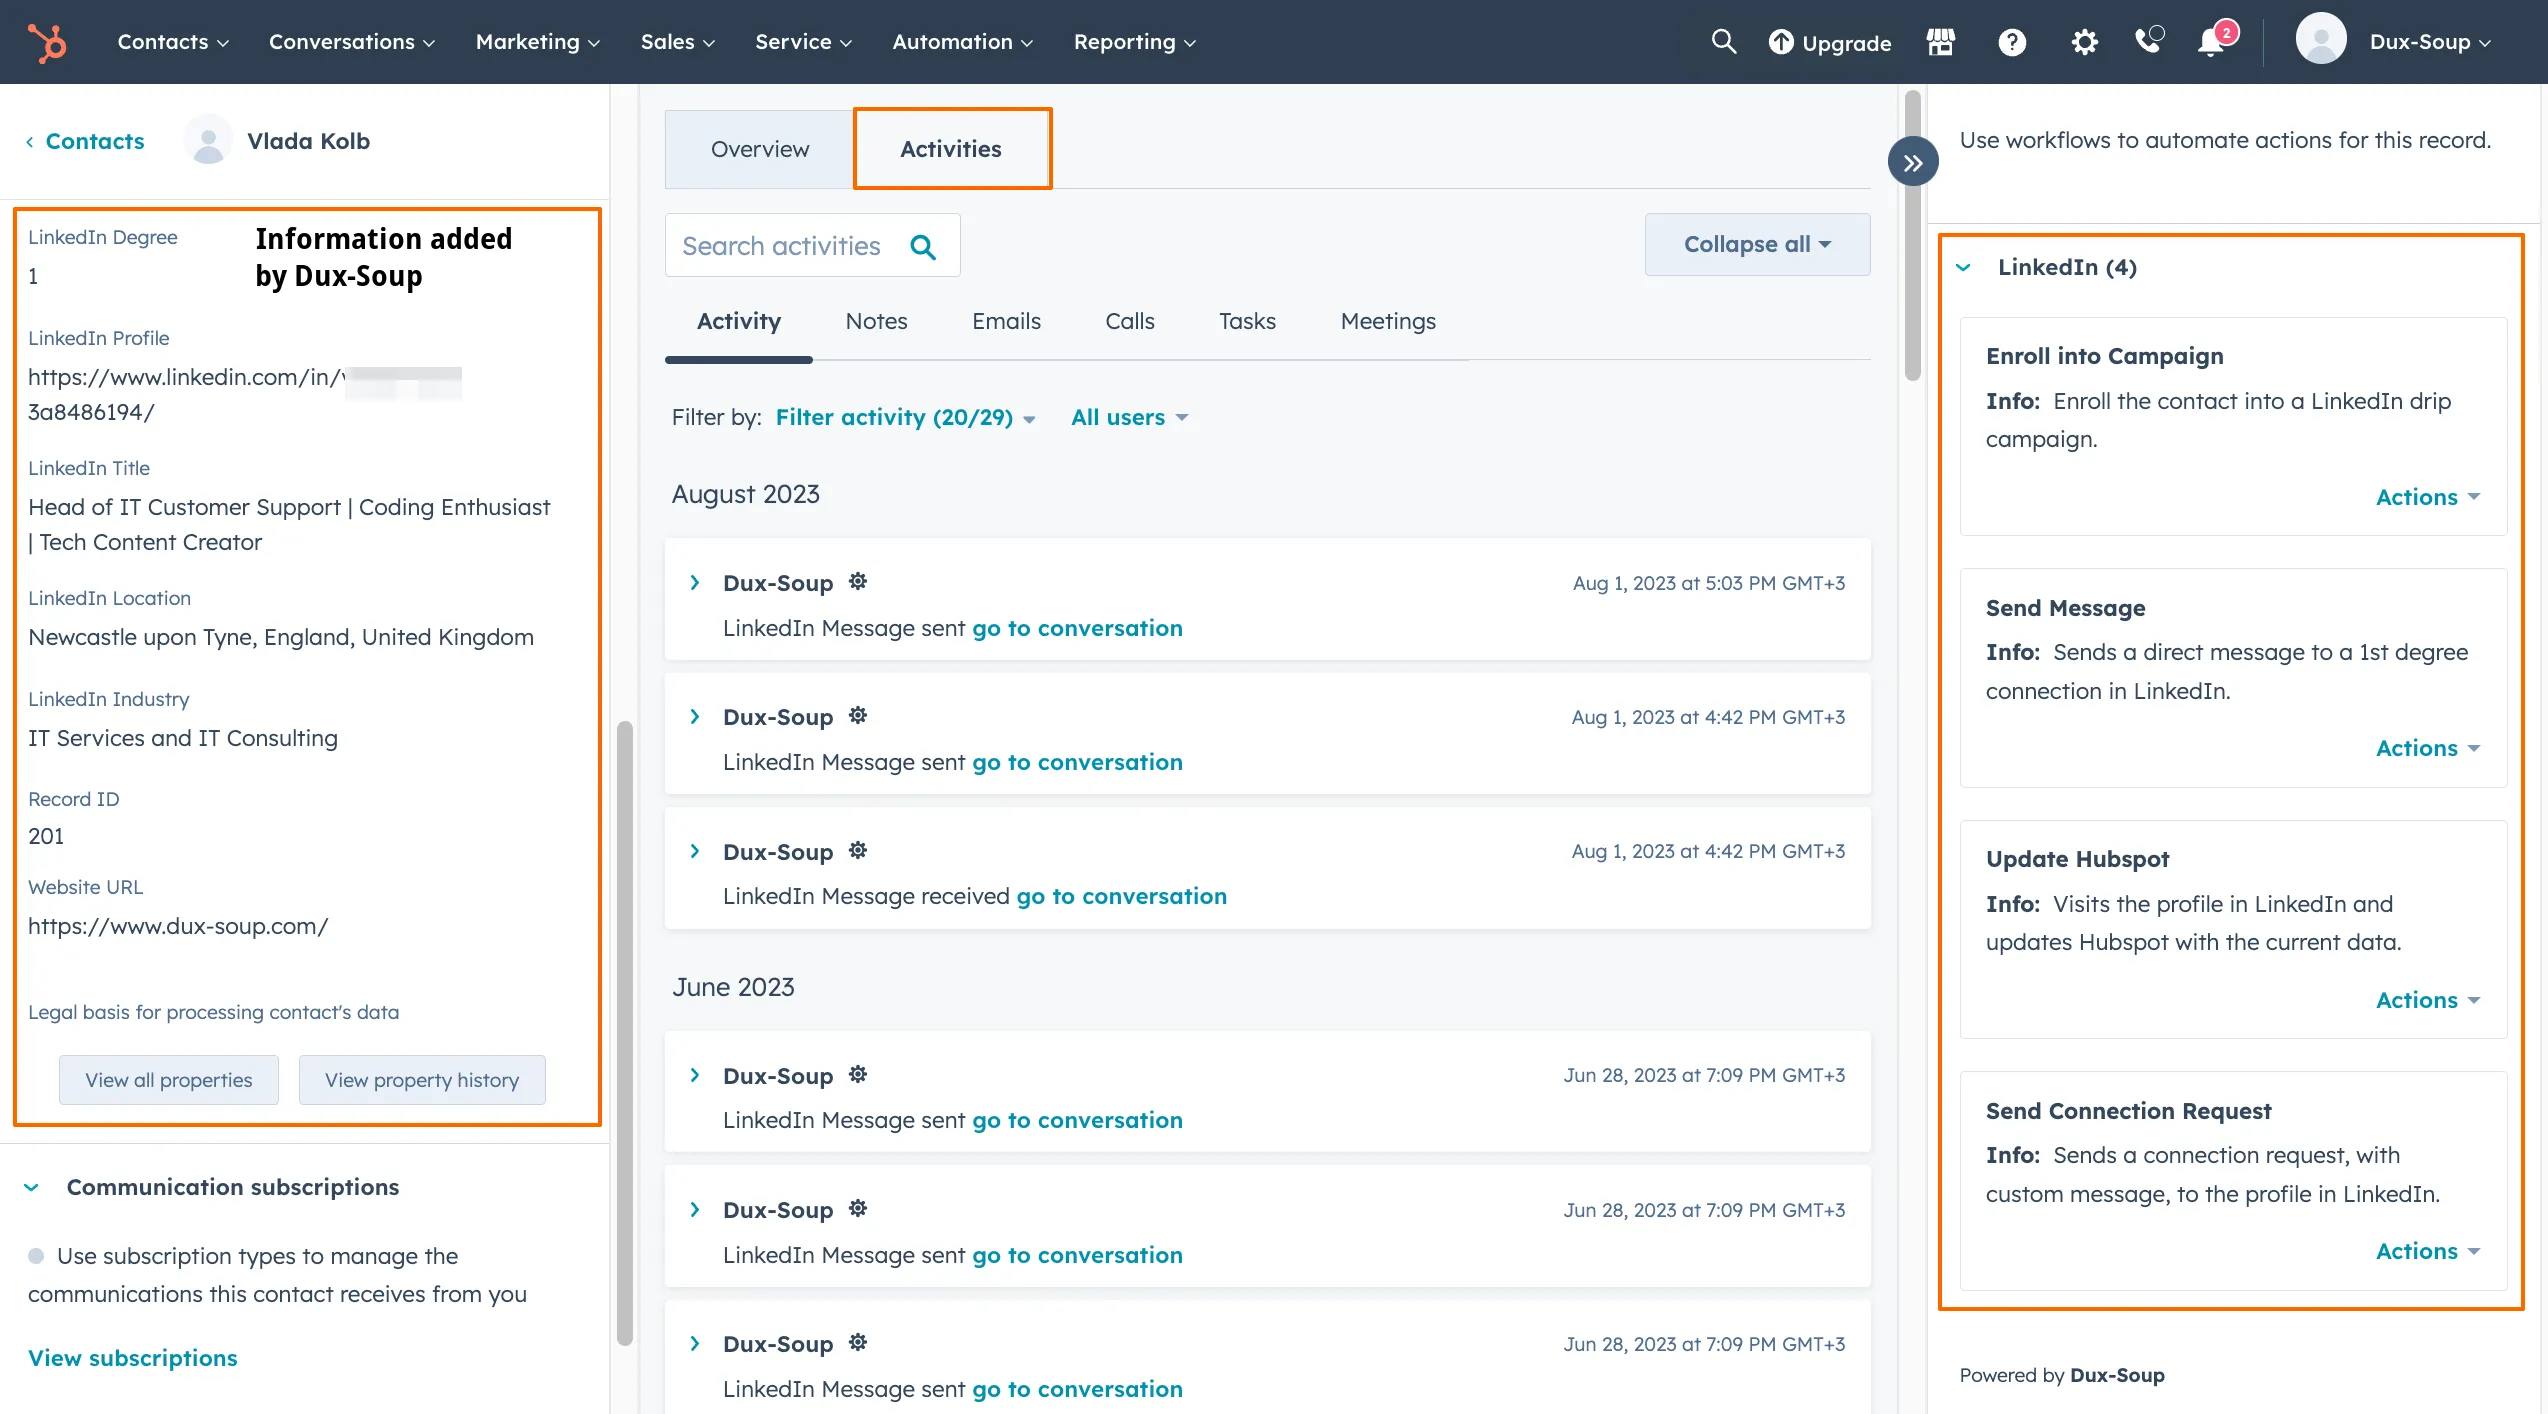The width and height of the screenshot is (2548, 1414).
Task: Open the settings gear icon
Action: click(2084, 42)
